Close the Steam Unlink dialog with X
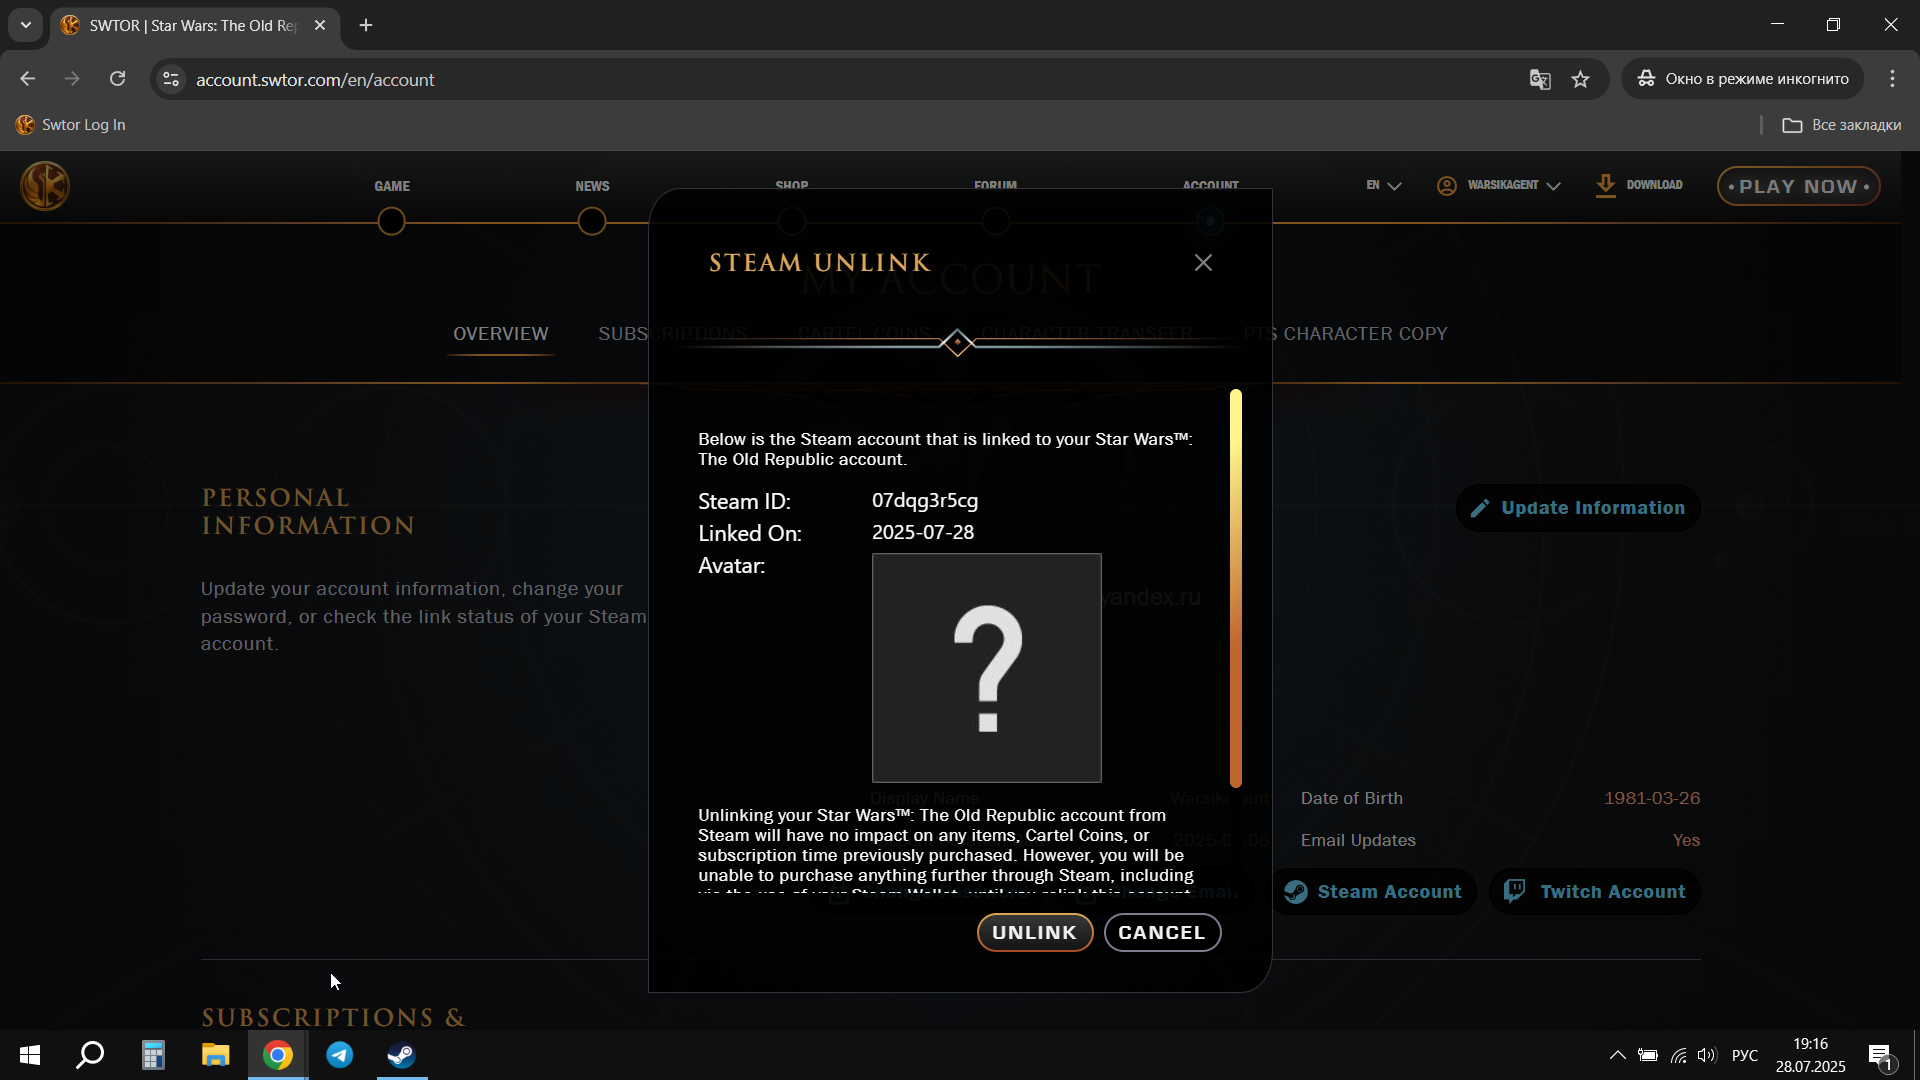Viewport: 1920px width, 1080px height. (x=1203, y=262)
